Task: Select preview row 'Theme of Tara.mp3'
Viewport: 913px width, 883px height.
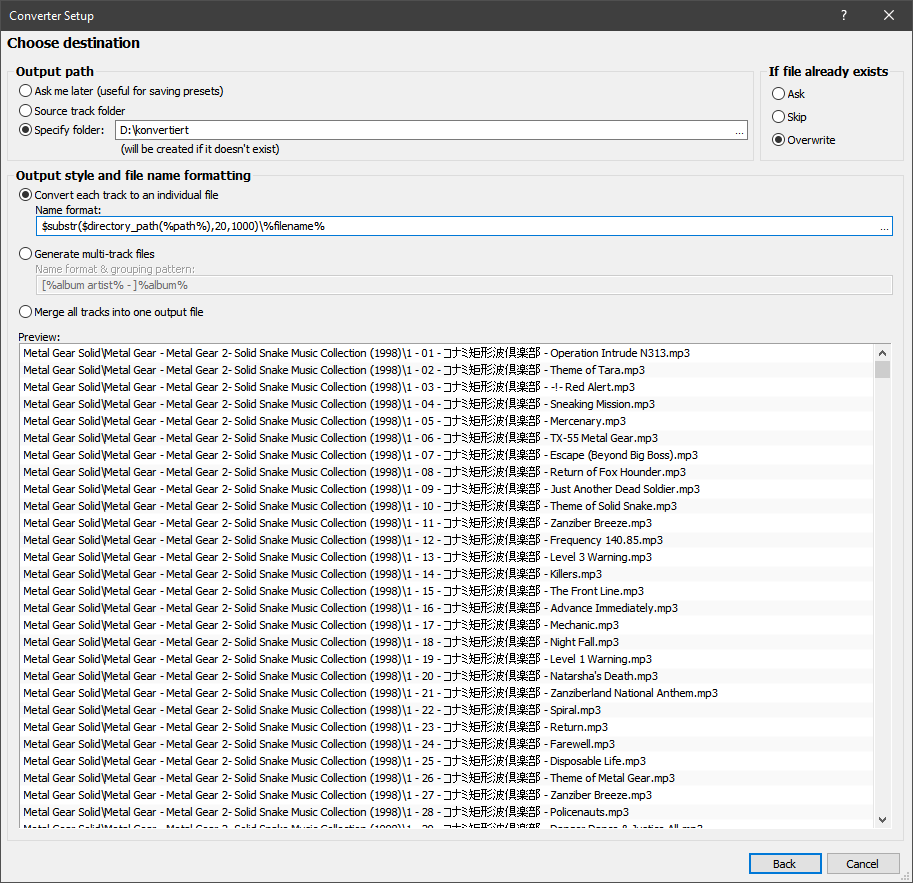Action: click(x=447, y=370)
